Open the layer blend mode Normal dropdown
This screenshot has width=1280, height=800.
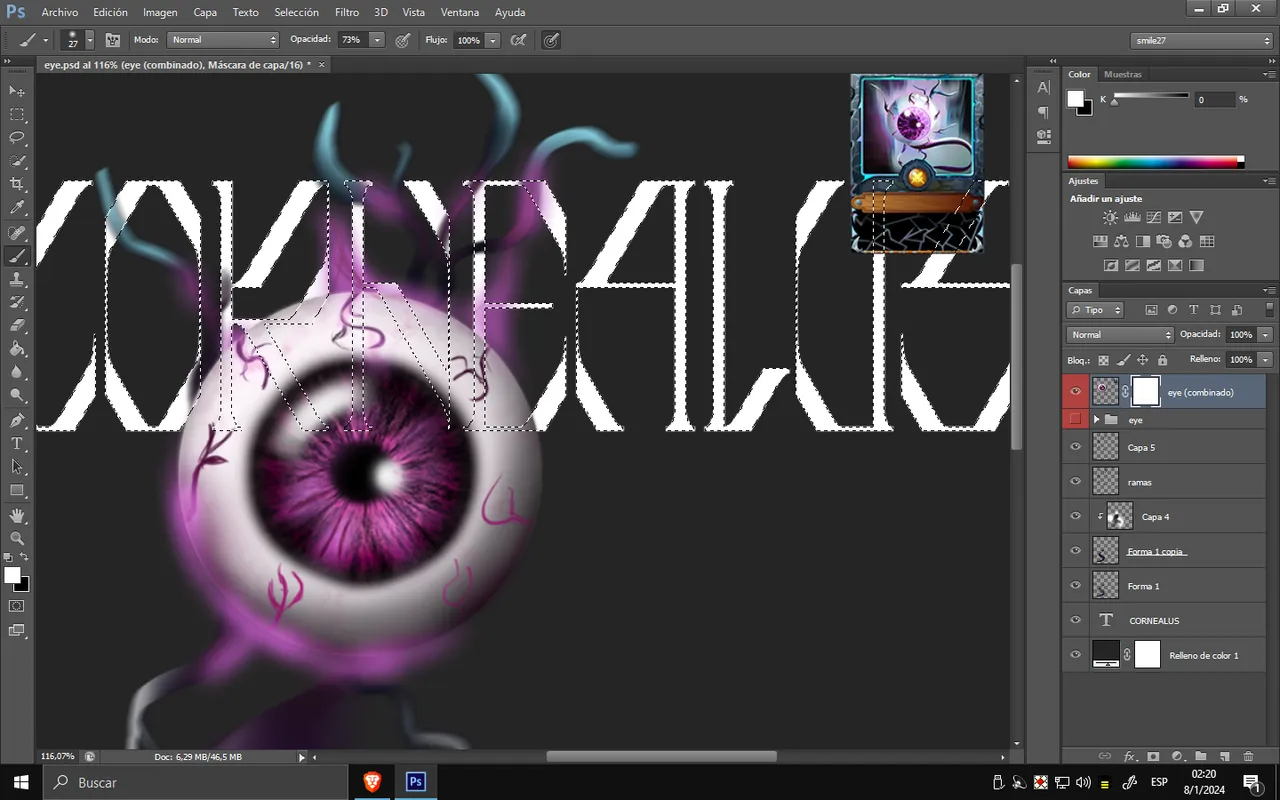tap(1120, 335)
